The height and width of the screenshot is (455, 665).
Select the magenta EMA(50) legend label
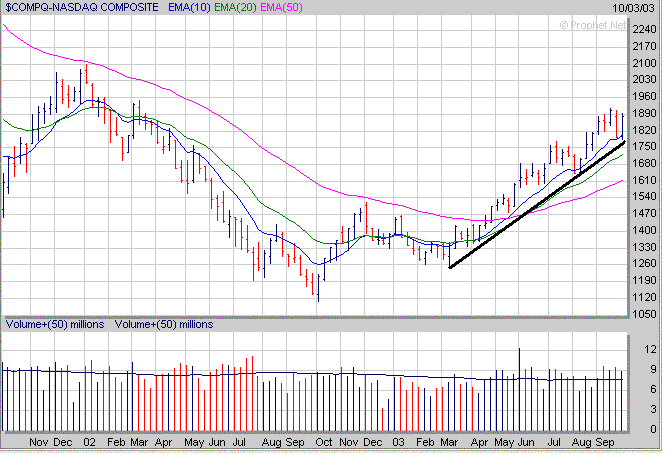point(281,7)
